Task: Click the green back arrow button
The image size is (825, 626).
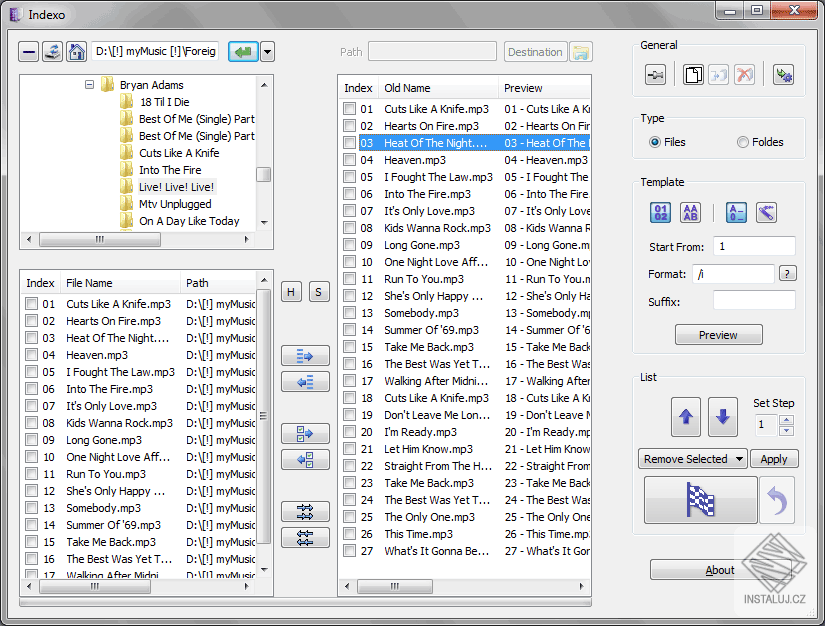Action: click(x=242, y=52)
